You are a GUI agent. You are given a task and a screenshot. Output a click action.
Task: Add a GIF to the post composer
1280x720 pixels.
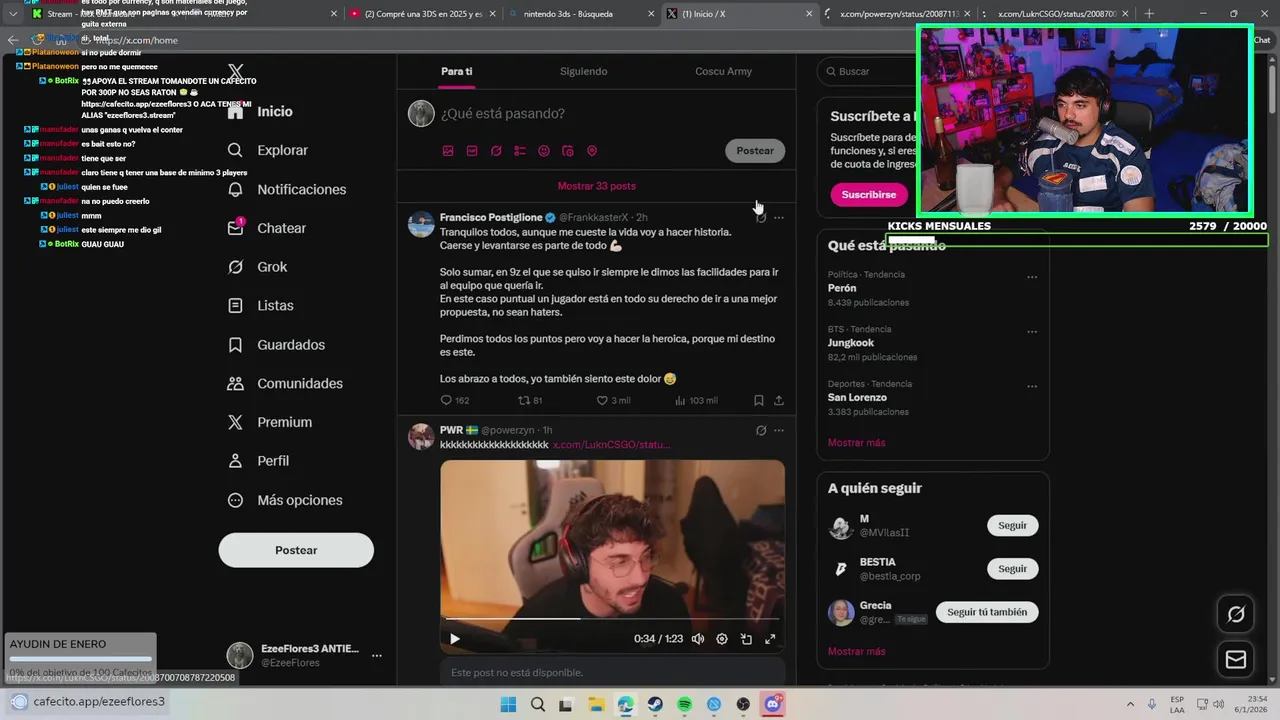[x=472, y=151]
